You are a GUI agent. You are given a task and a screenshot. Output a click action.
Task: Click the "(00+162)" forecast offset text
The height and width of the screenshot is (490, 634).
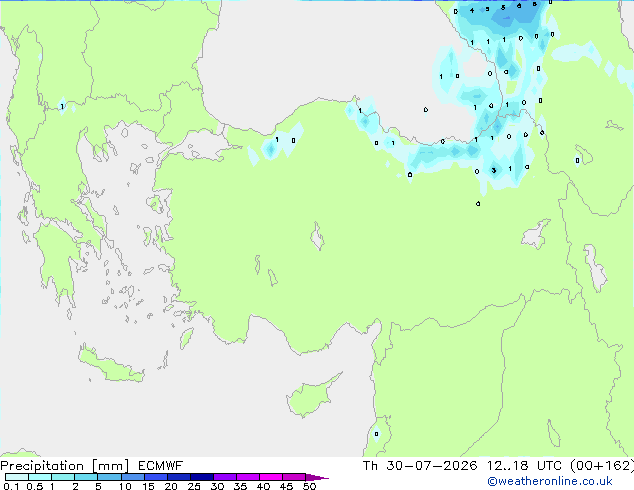(x=602, y=466)
